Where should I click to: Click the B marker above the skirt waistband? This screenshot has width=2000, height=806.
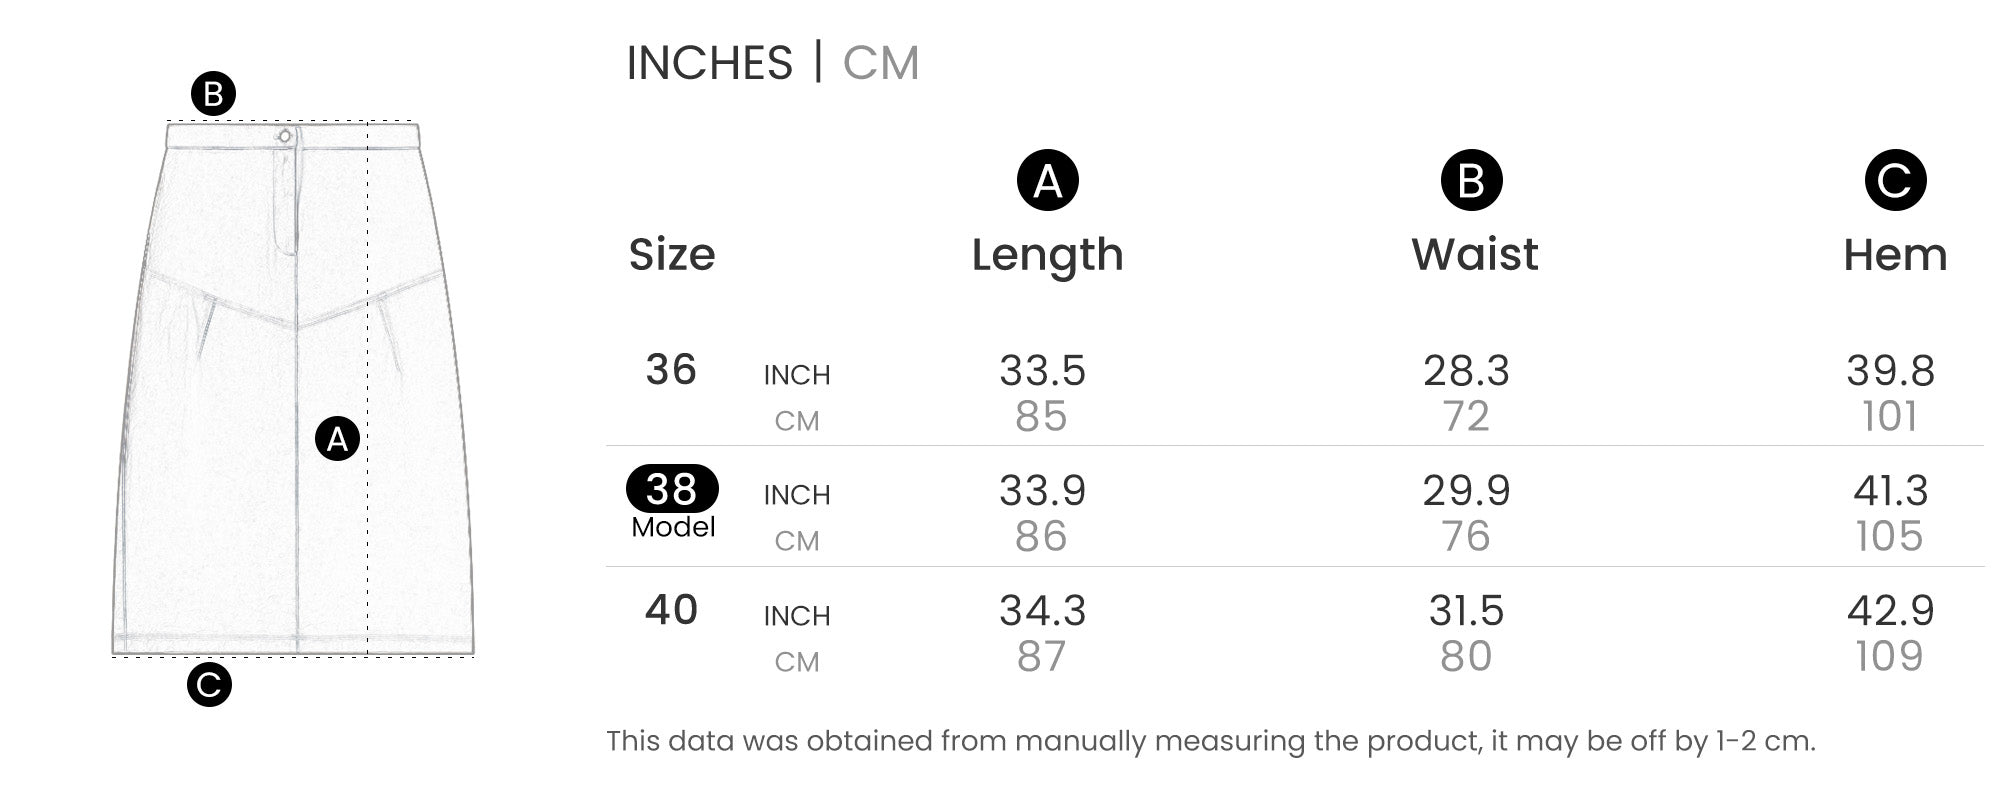tap(213, 95)
